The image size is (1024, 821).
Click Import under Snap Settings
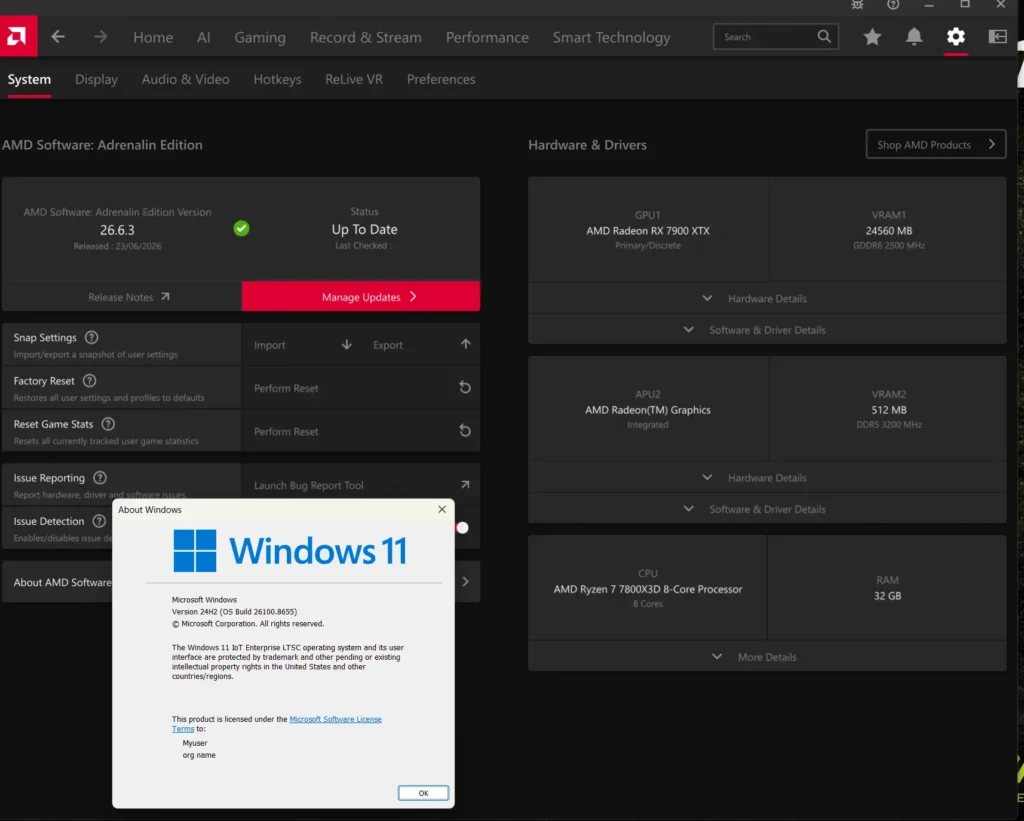270,345
